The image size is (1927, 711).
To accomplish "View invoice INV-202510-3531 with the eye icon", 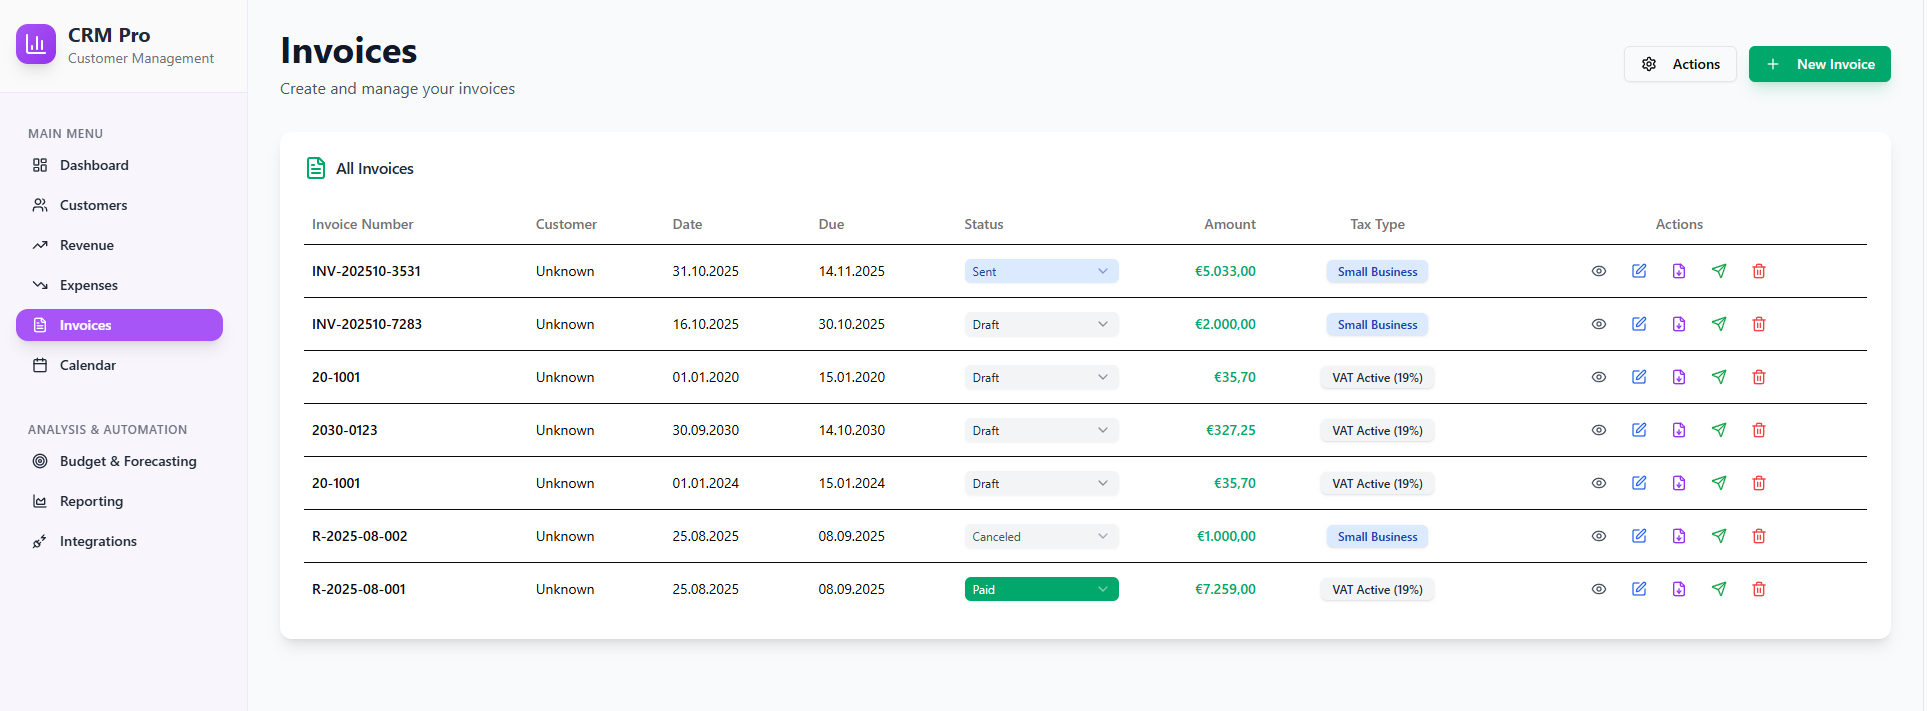I will tap(1599, 271).
